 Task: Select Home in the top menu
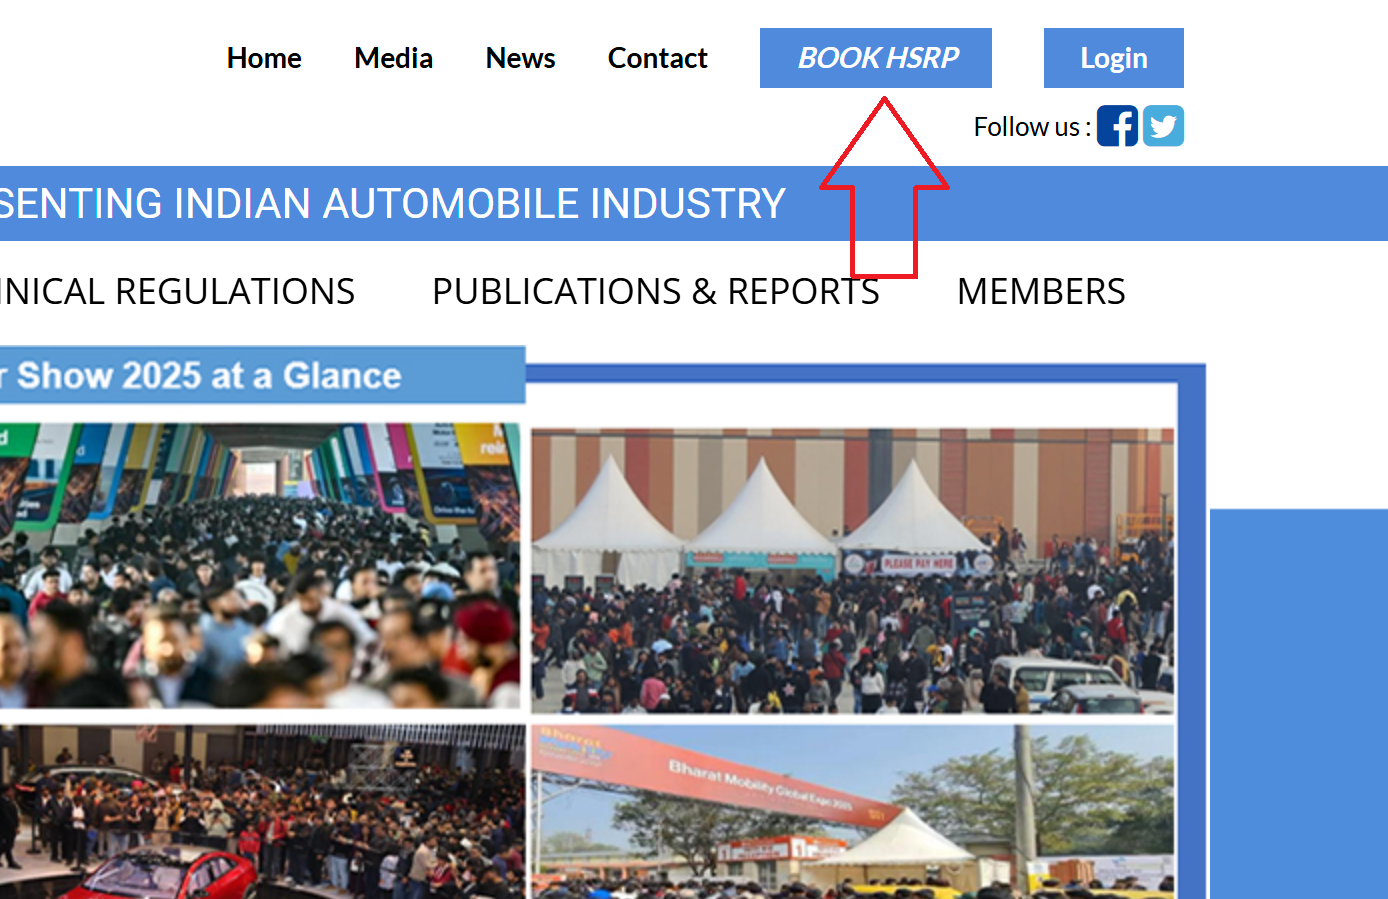click(x=263, y=58)
